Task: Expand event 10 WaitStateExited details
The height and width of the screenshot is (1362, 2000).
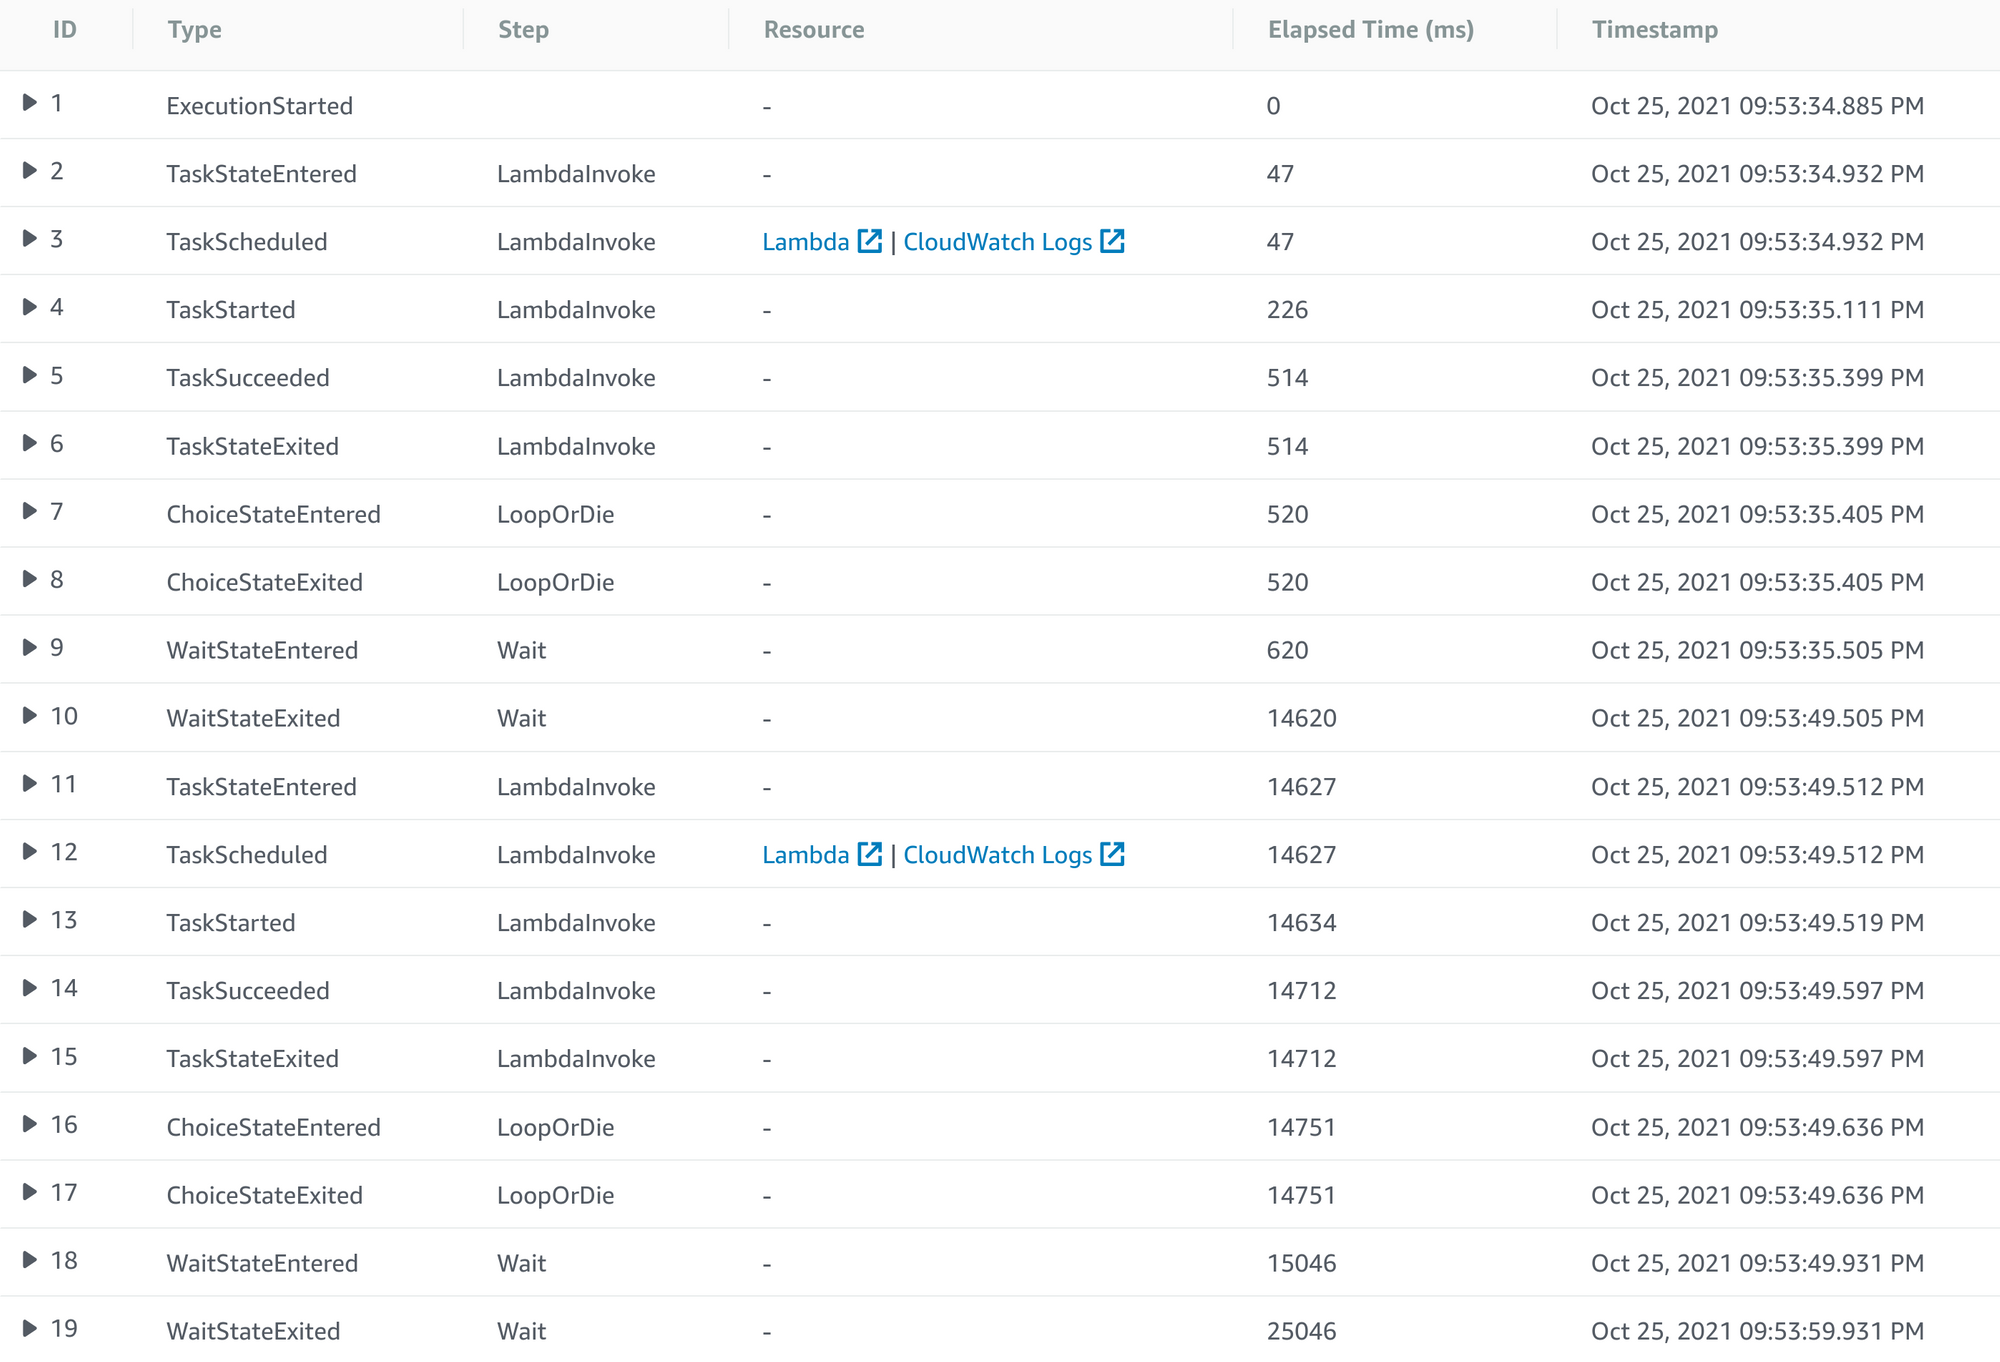Action: coord(30,715)
